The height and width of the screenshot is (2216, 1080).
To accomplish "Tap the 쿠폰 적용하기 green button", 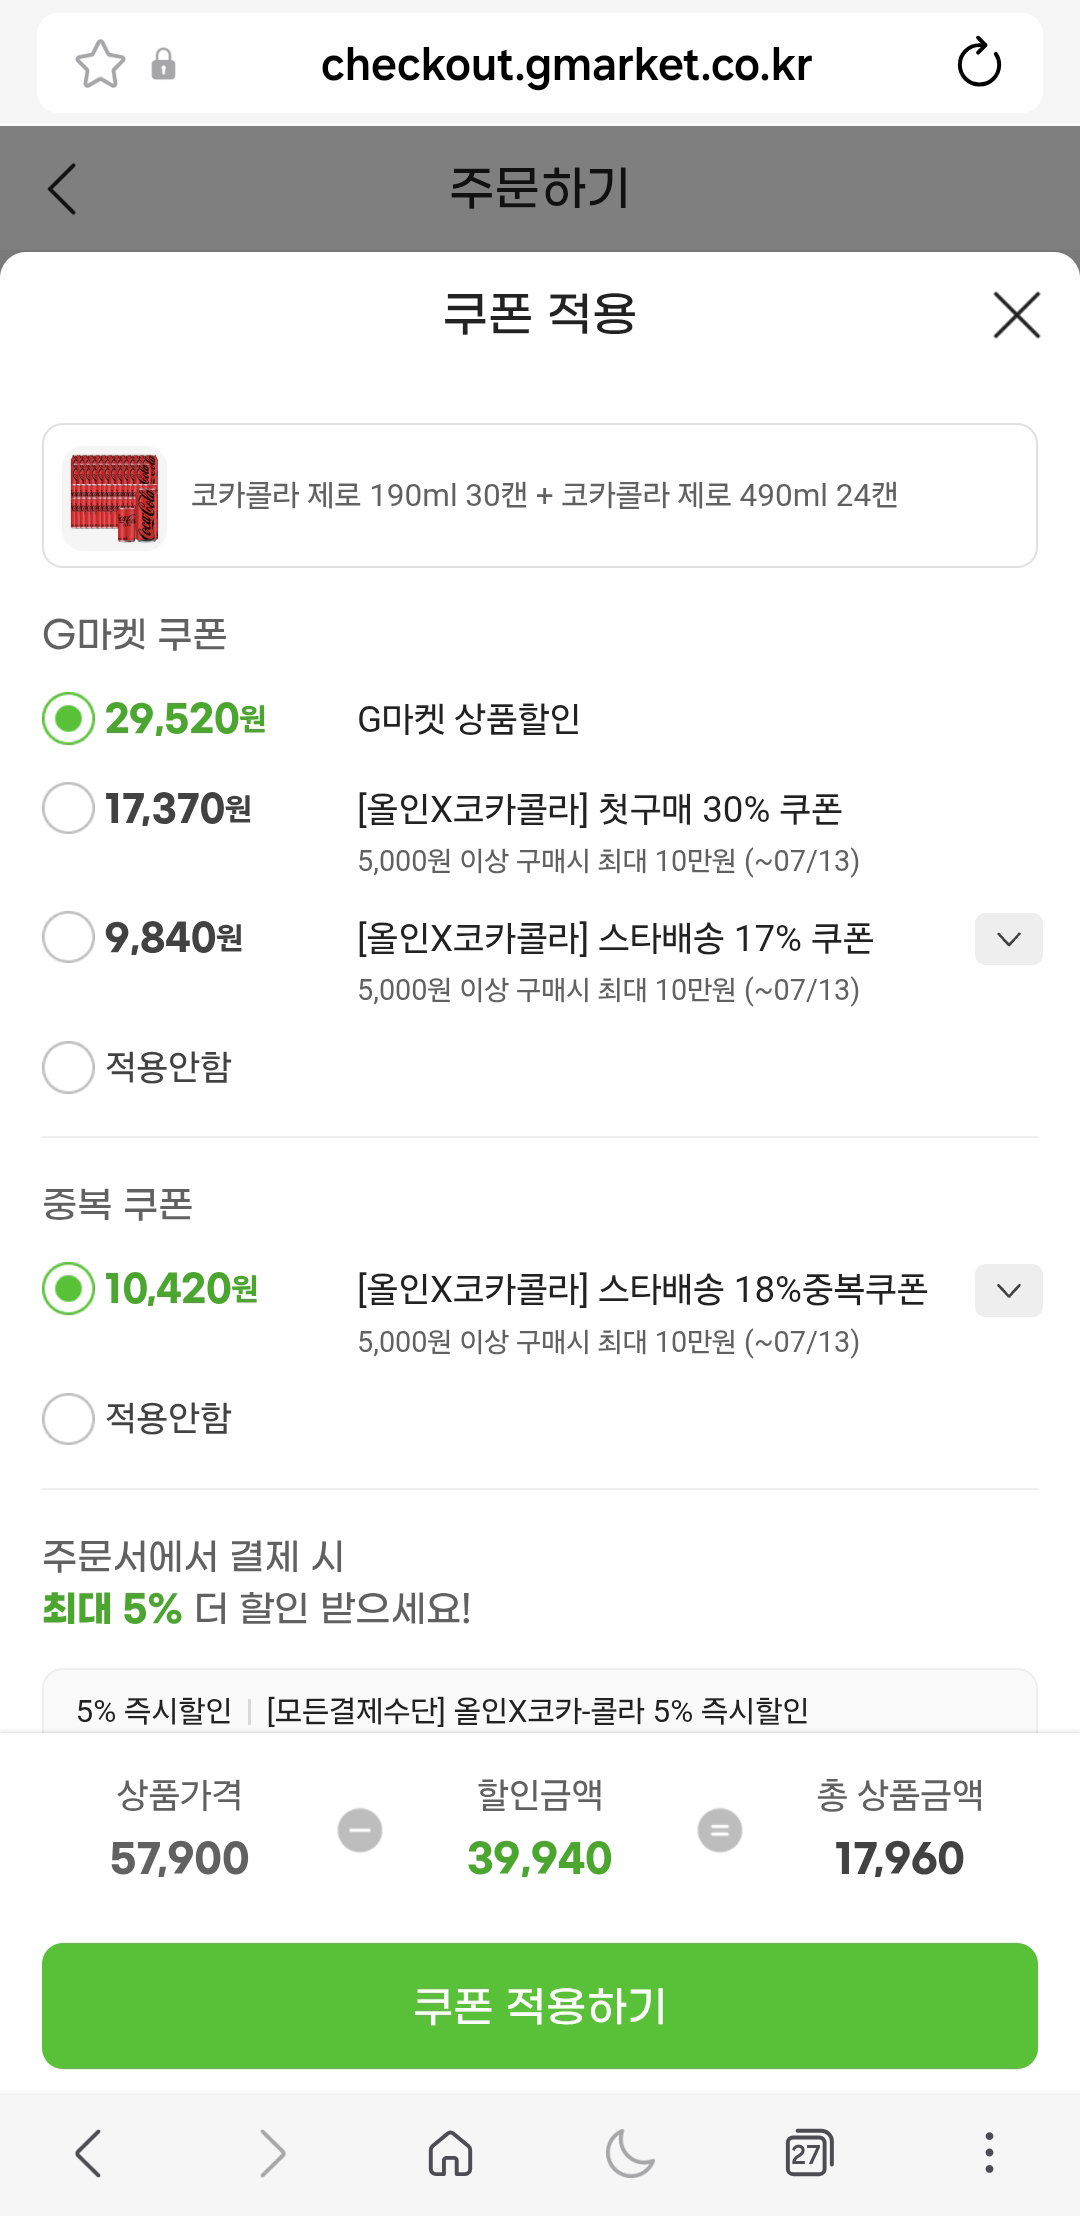I will (540, 2006).
